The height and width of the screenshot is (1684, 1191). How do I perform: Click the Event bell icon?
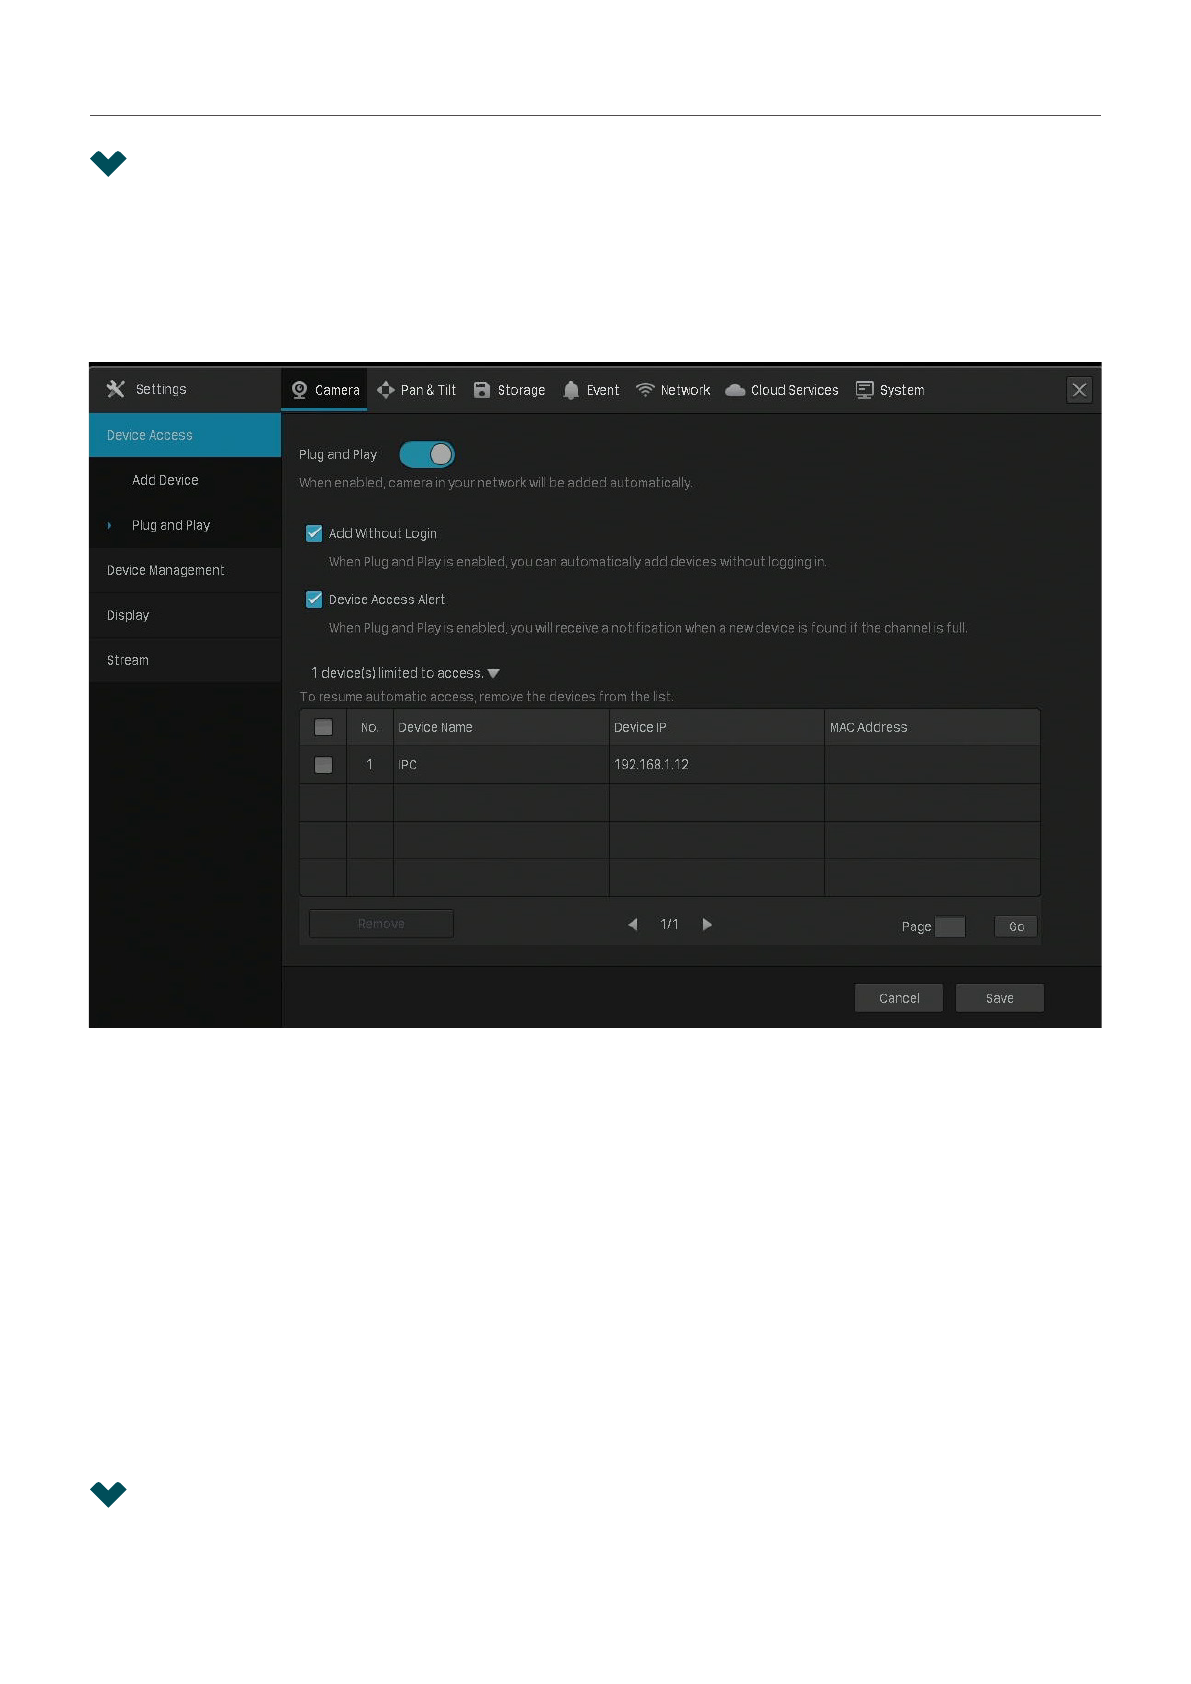tap(571, 390)
